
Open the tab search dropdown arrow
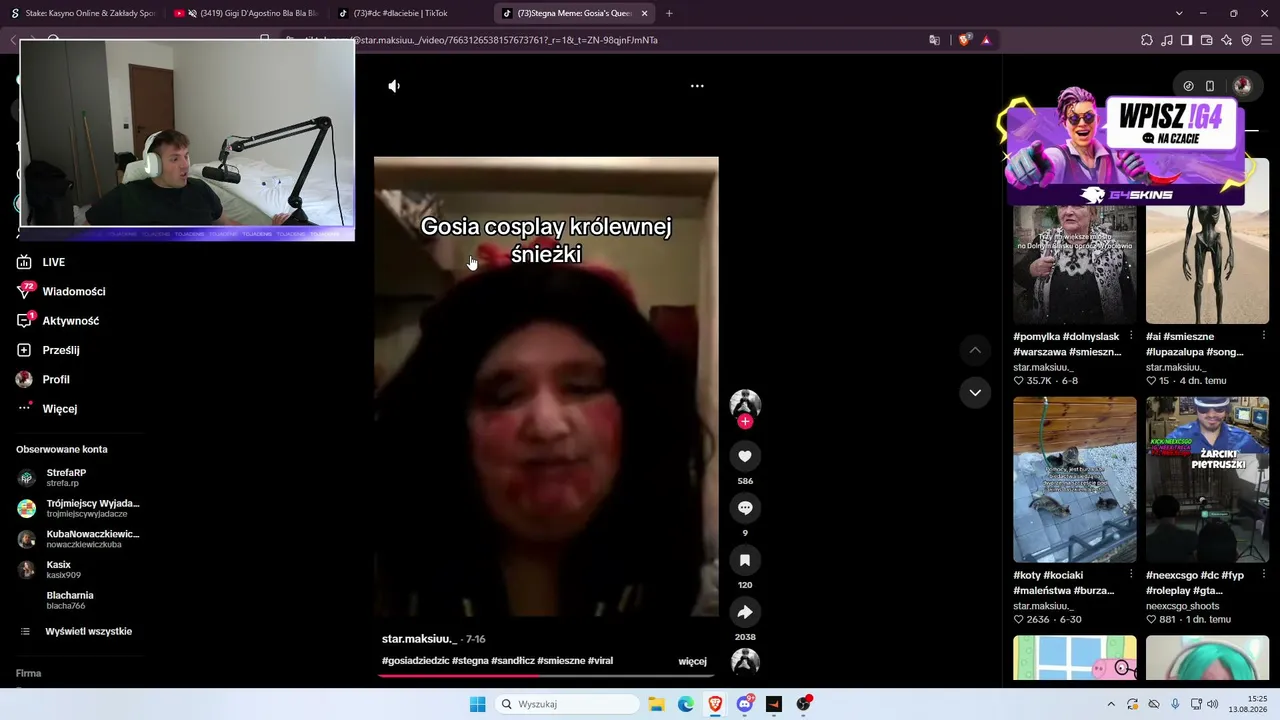pos(1179,14)
